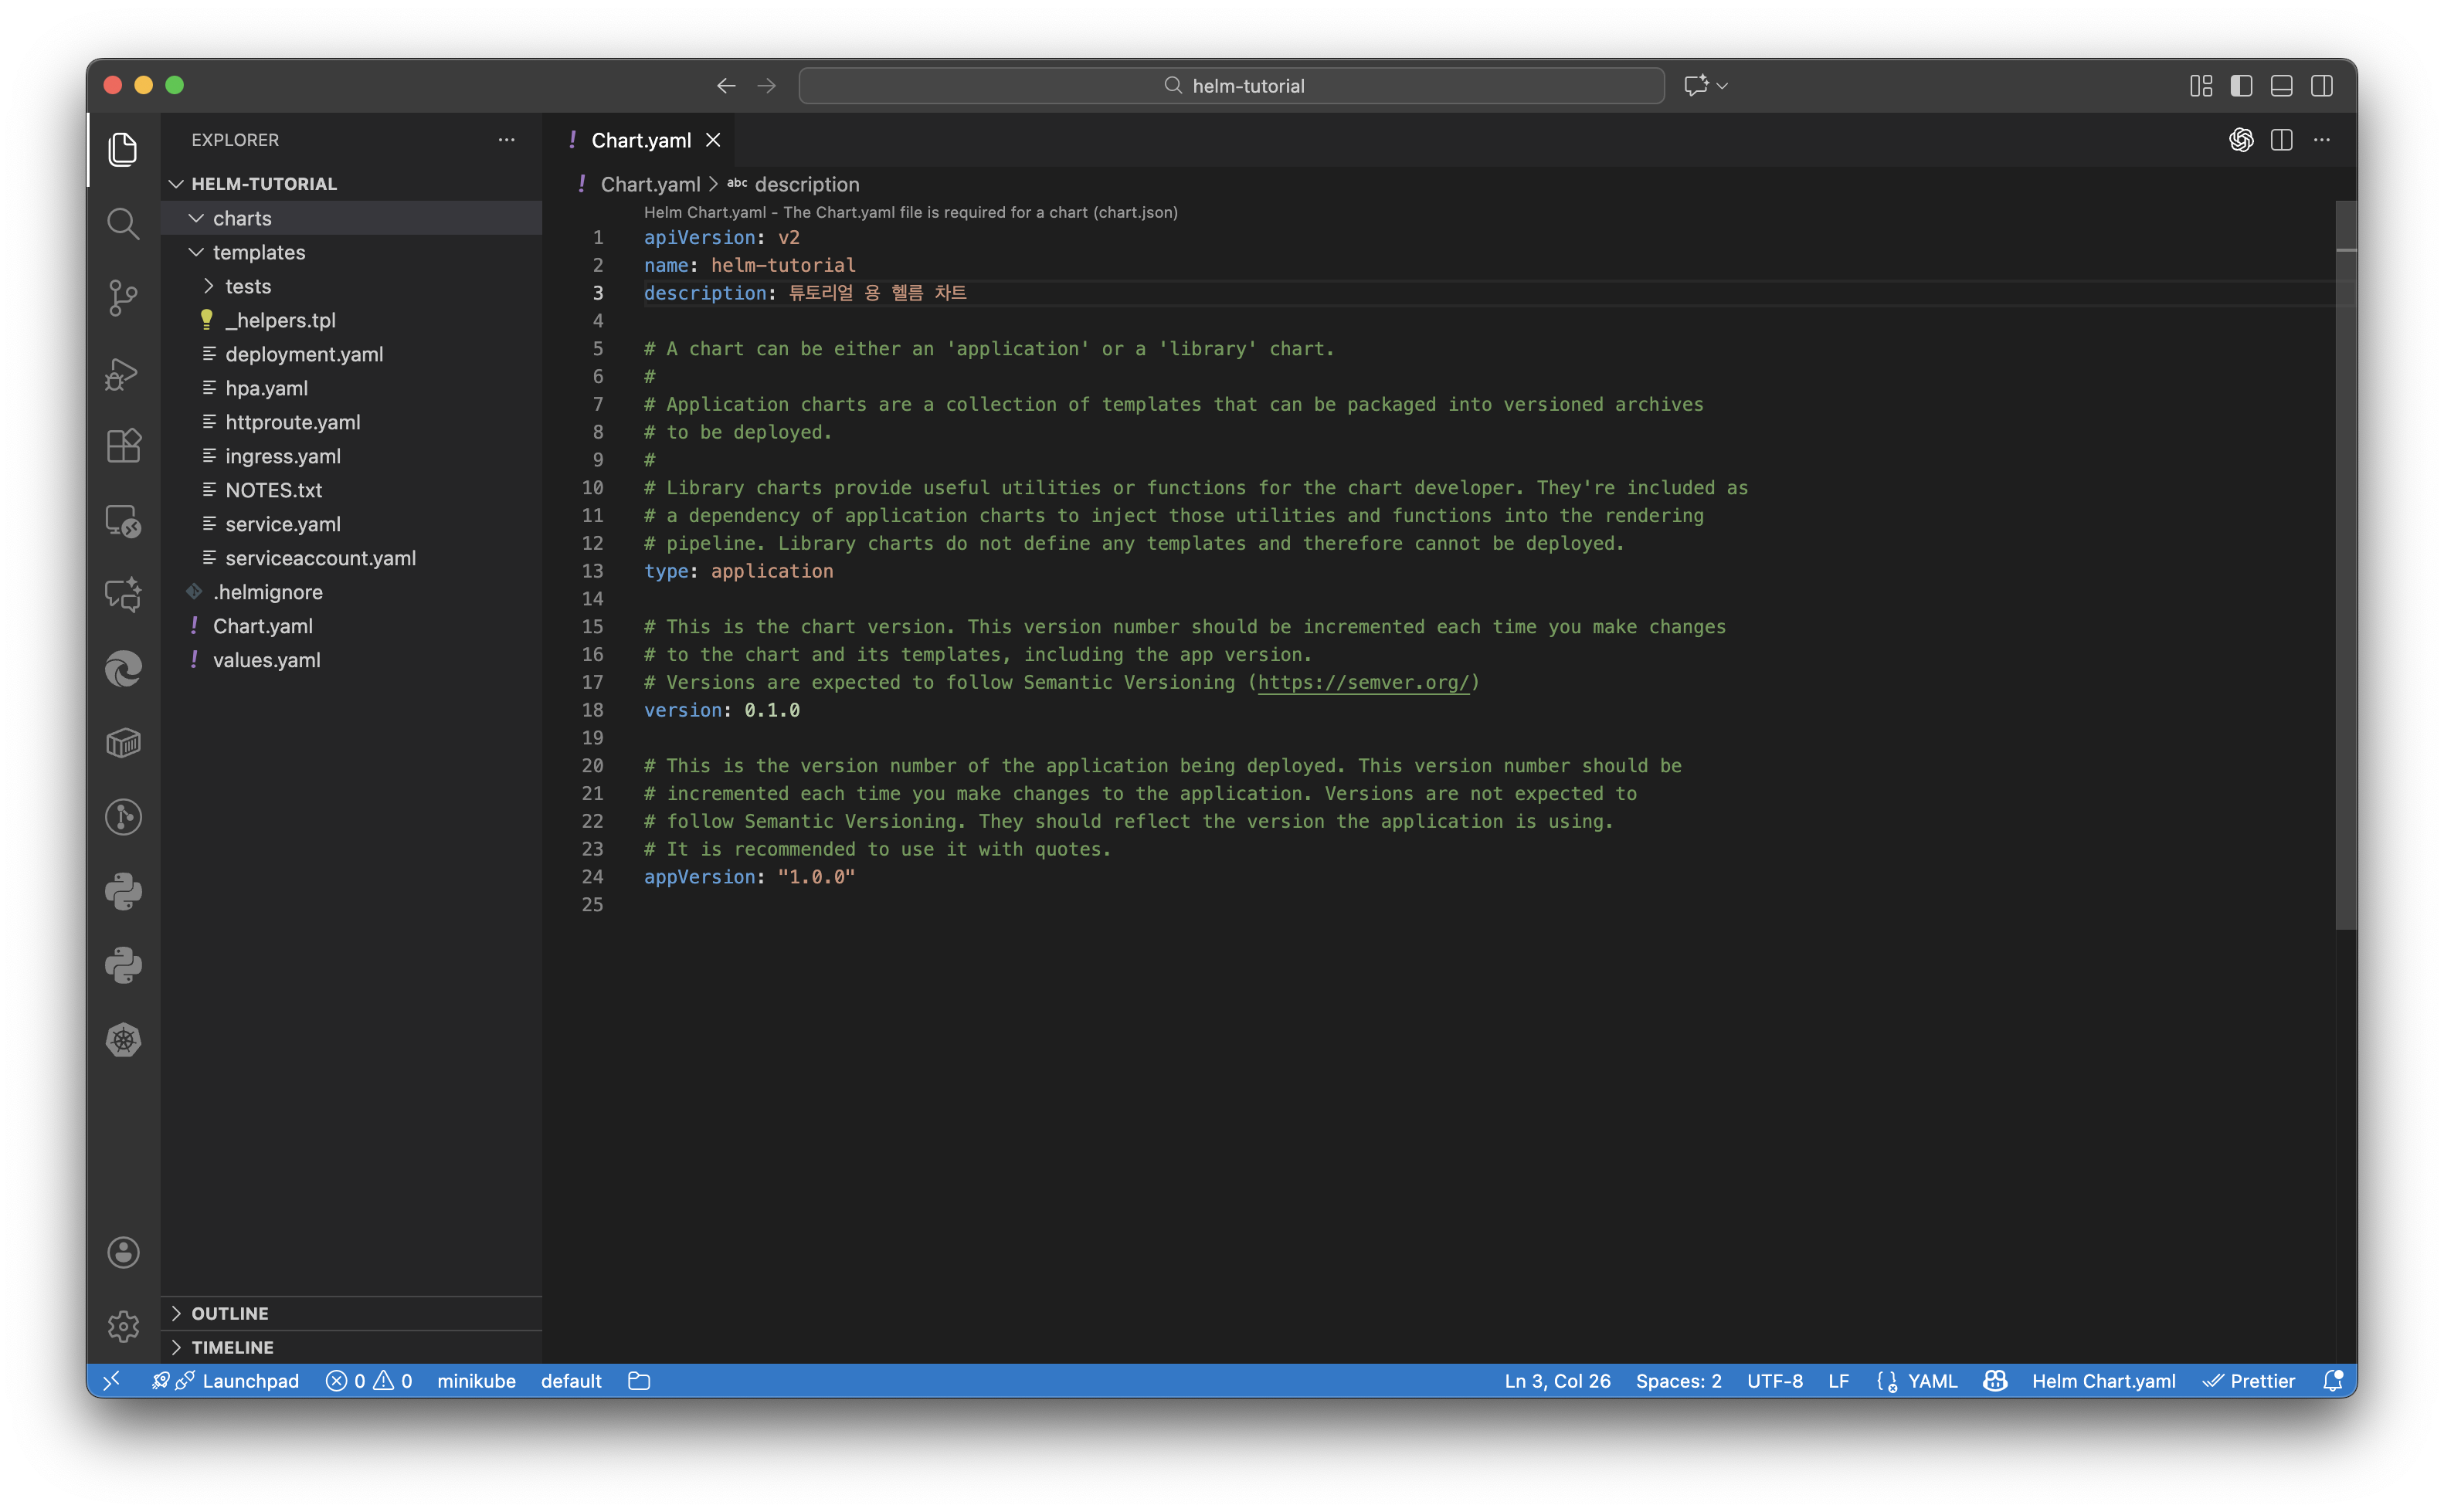Open the Search view in activity bar

tap(122, 223)
